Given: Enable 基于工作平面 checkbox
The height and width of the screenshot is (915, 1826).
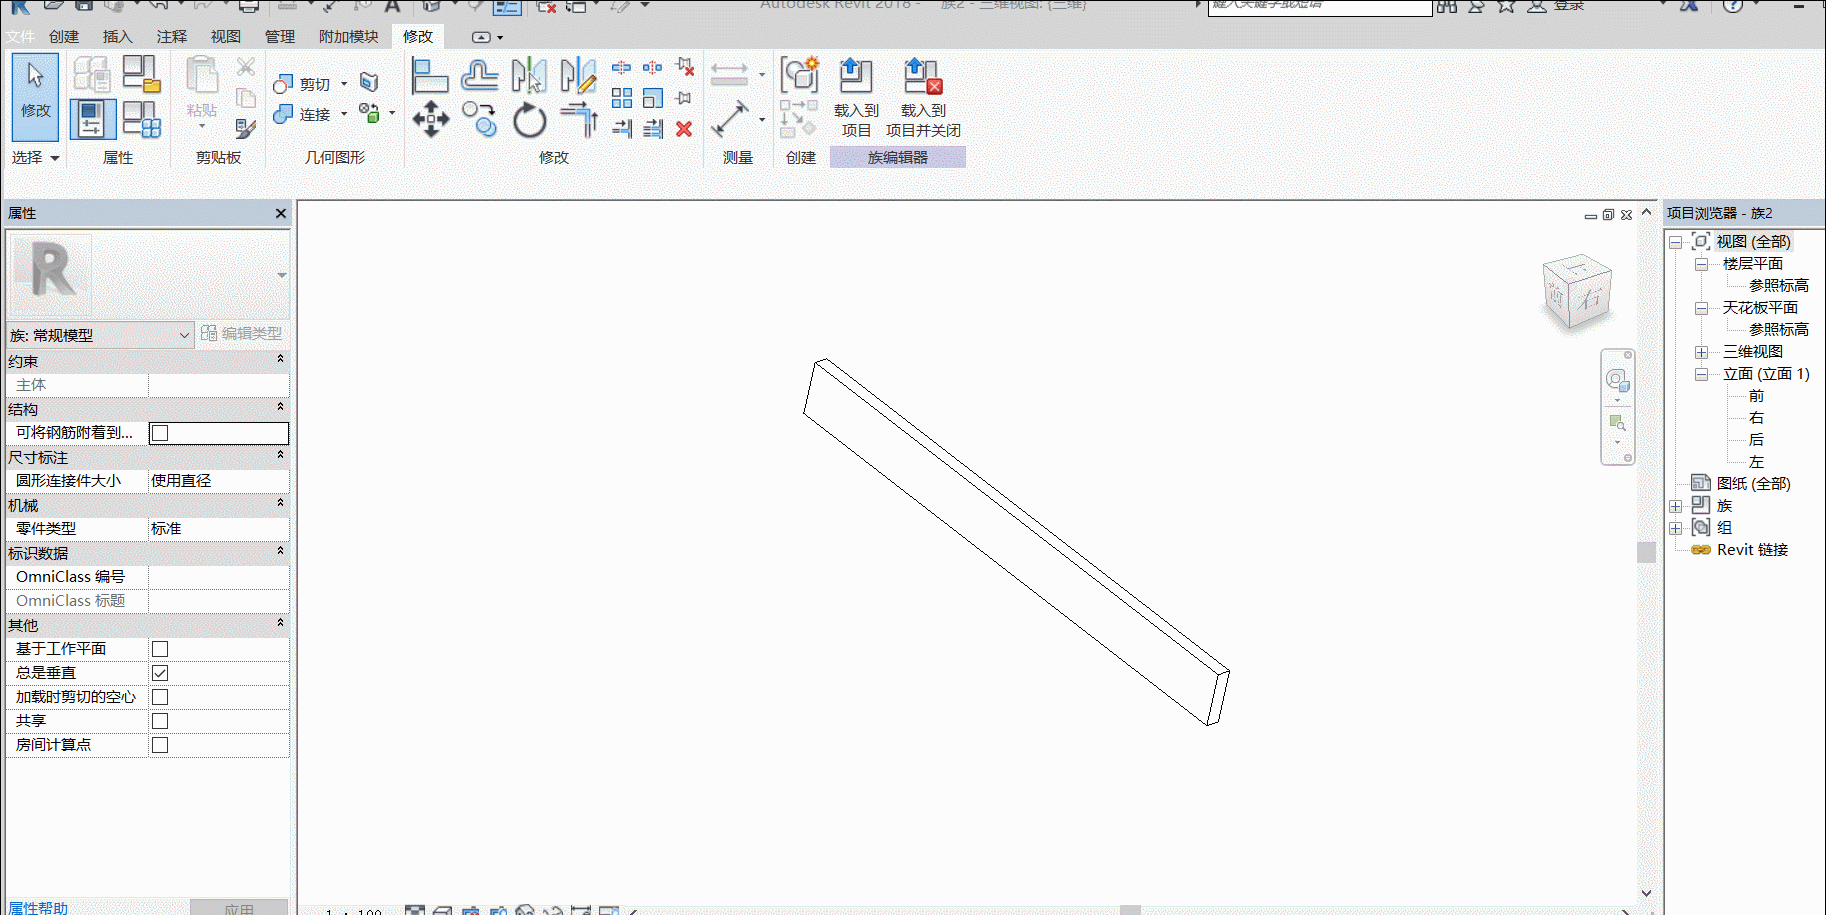Looking at the screenshot, I should pyautogui.click(x=160, y=649).
